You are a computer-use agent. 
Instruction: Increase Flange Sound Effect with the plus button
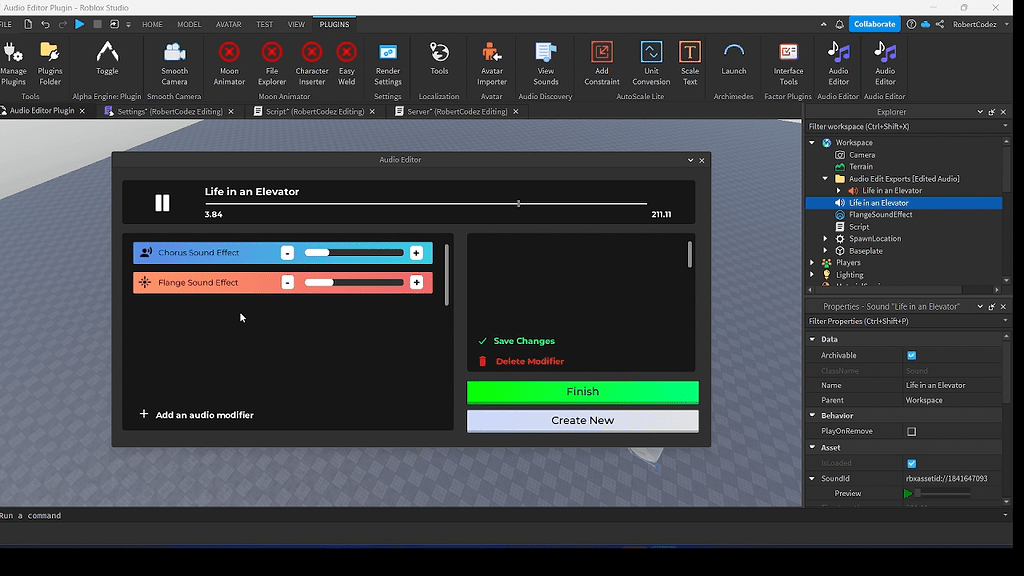(x=416, y=283)
